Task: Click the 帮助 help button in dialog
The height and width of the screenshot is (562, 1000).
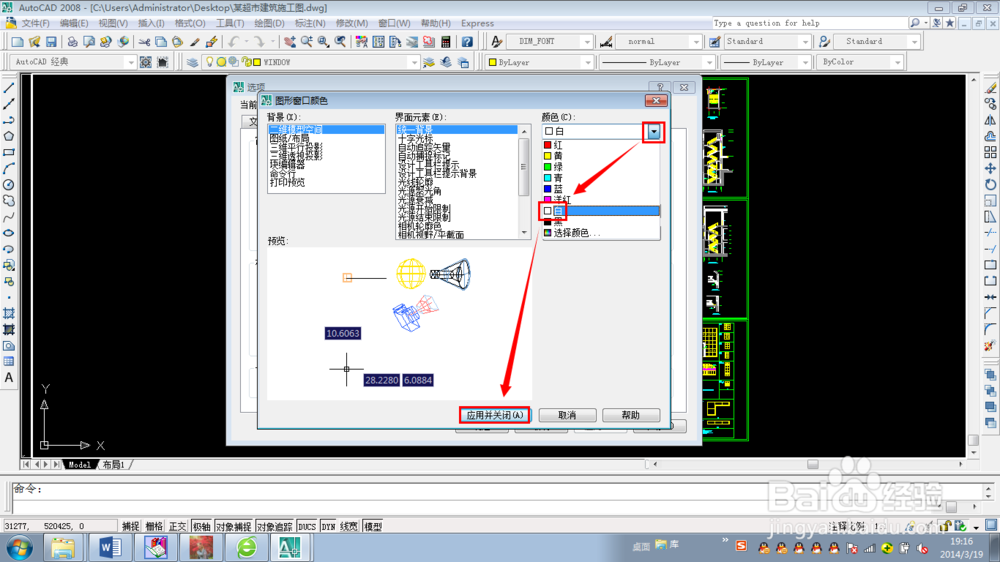Action: tap(631, 415)
